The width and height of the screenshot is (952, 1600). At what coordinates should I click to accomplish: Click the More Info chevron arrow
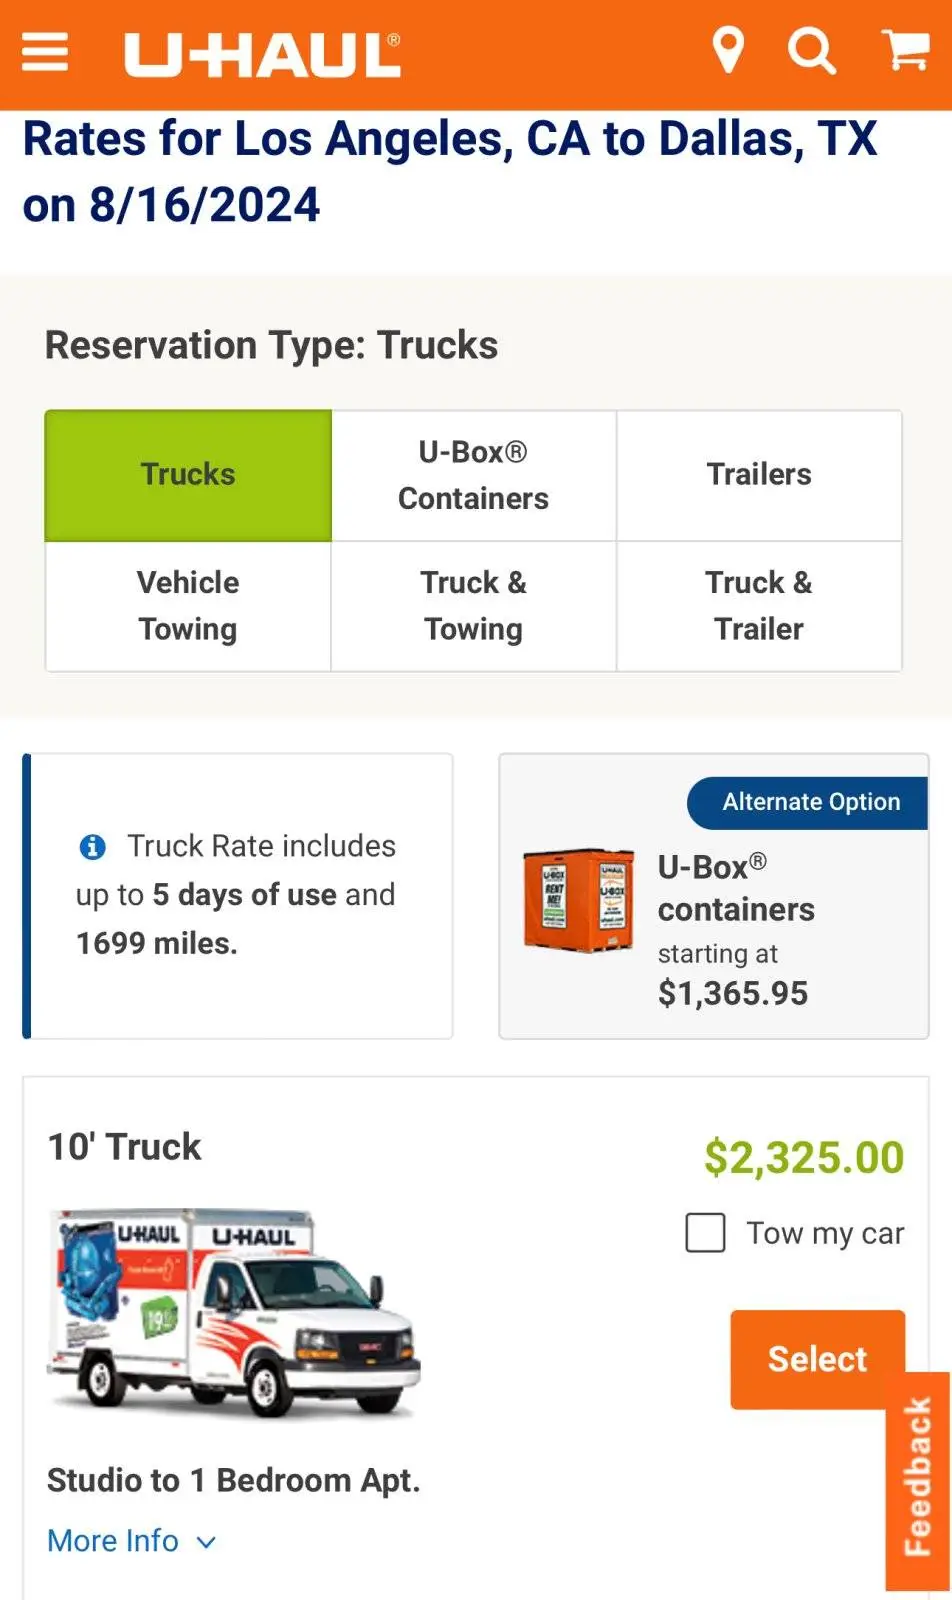pyautogui.click(x=206, y=1542)
